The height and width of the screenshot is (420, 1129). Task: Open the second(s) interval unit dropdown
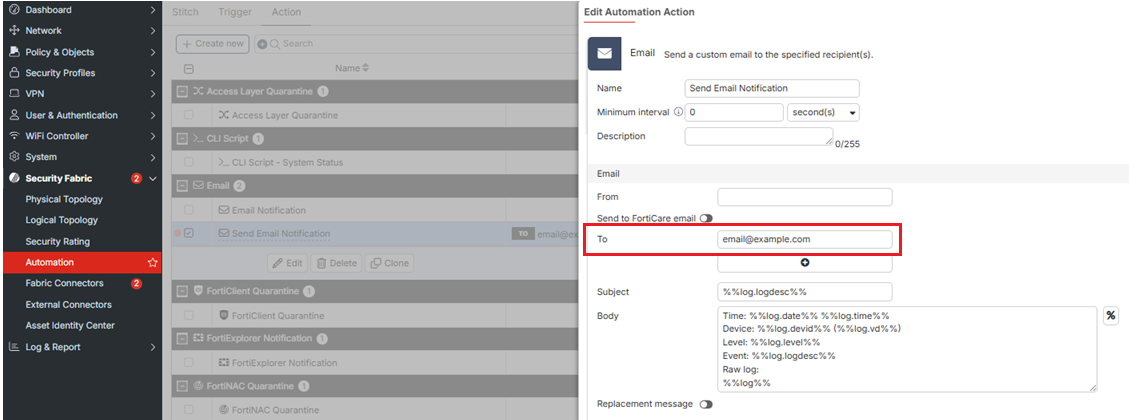[x=824, y=112]
